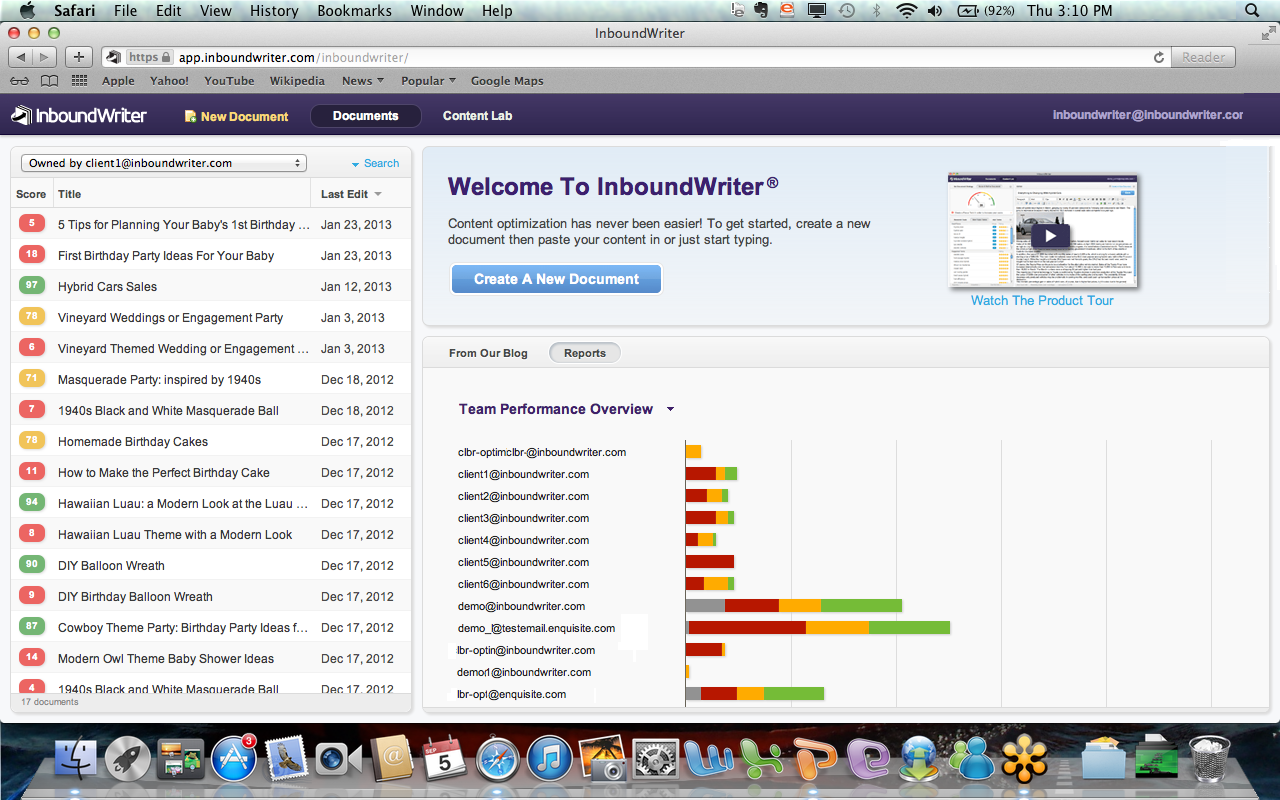Open the App Store Dock icon
Image resolution: width=1280 pixels, height=800 pixels.
[x=234, y=759]
